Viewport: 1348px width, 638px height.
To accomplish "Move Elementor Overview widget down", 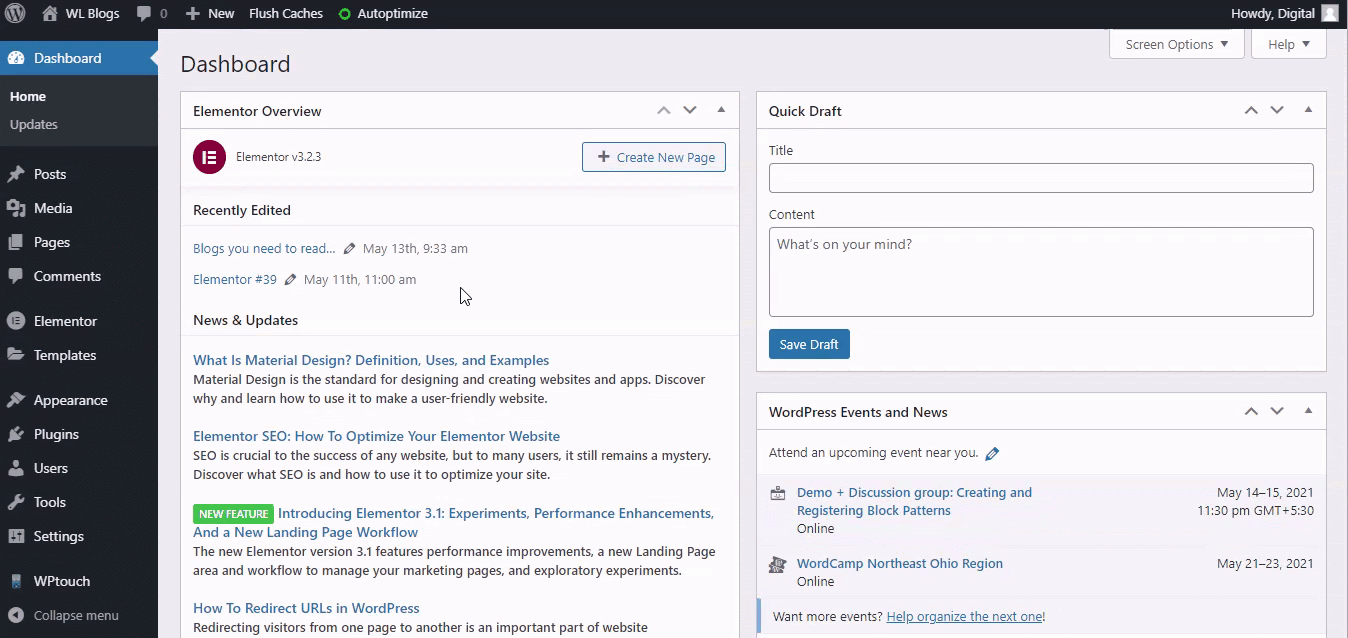I will pos(690,110).
